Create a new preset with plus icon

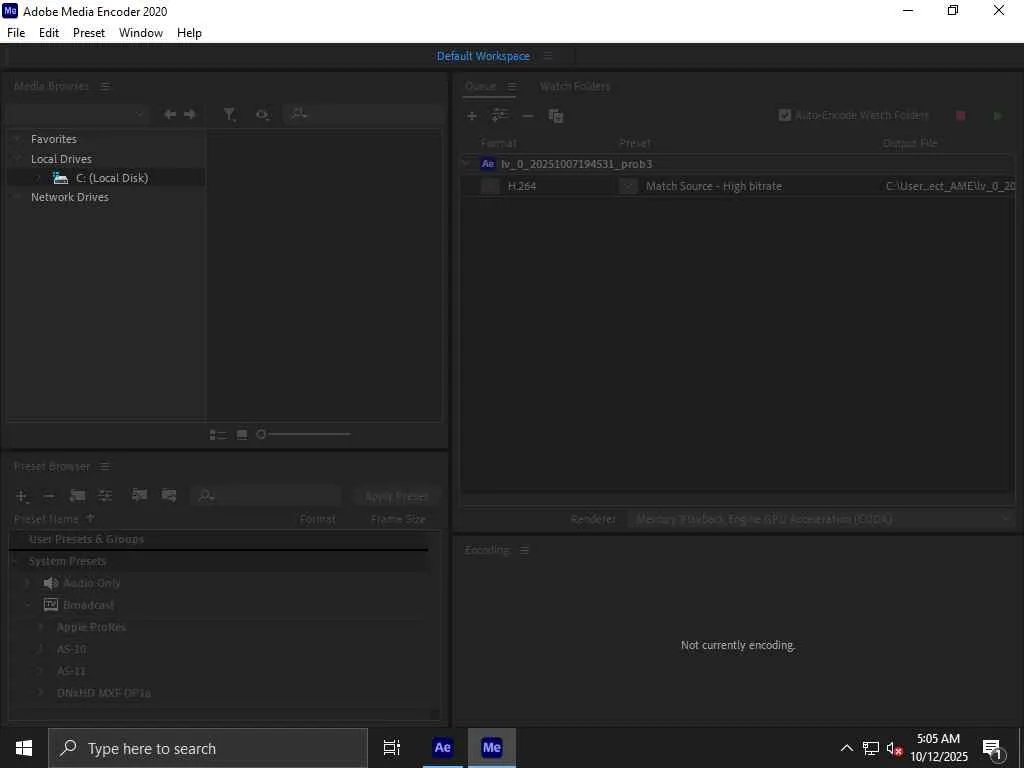(x=21, y=496)
